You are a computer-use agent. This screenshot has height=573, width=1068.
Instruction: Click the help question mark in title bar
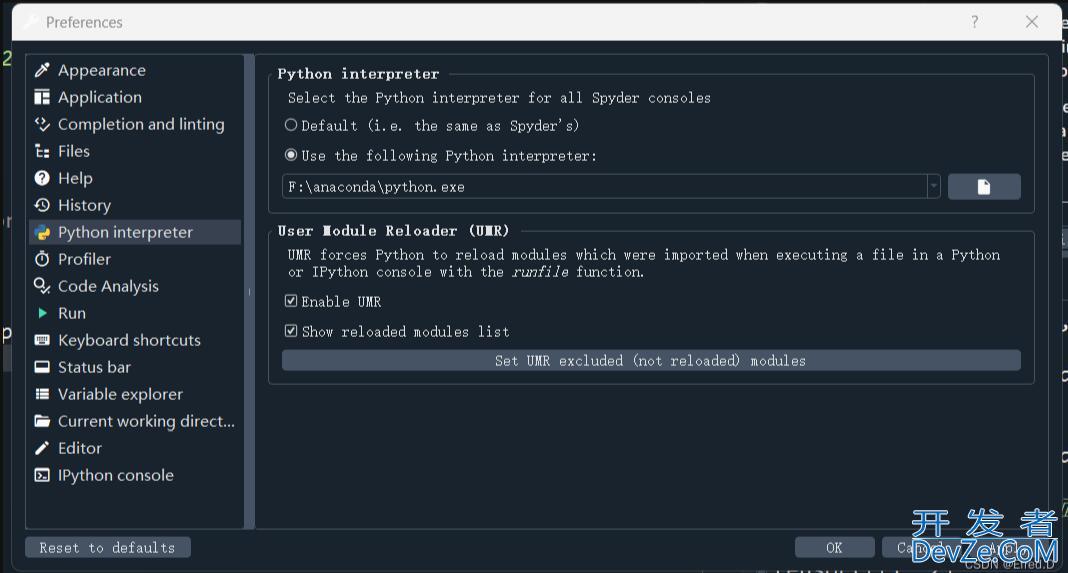tap(975, 22)
